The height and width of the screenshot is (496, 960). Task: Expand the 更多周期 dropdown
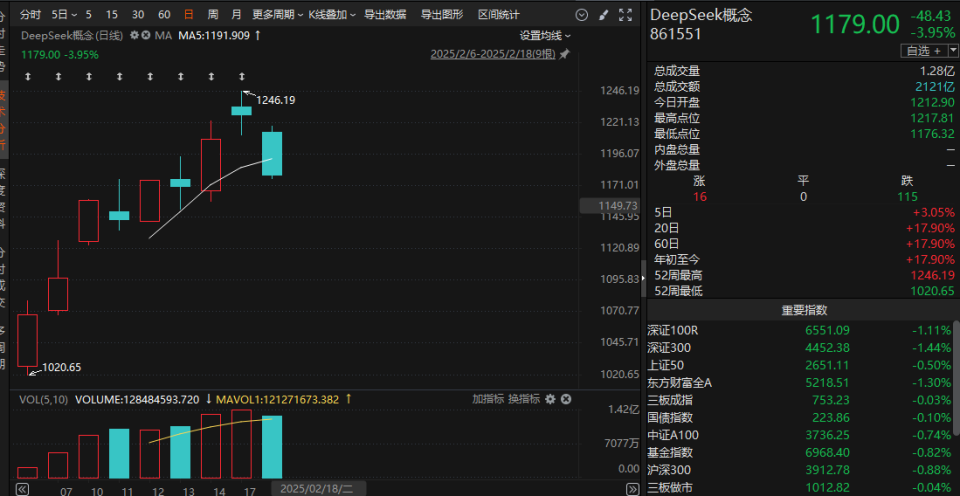(278, 15)
